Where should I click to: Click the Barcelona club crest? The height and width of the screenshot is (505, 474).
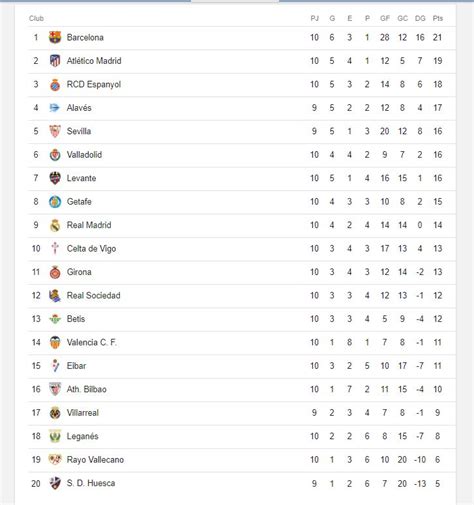click(x=55, y=37)
